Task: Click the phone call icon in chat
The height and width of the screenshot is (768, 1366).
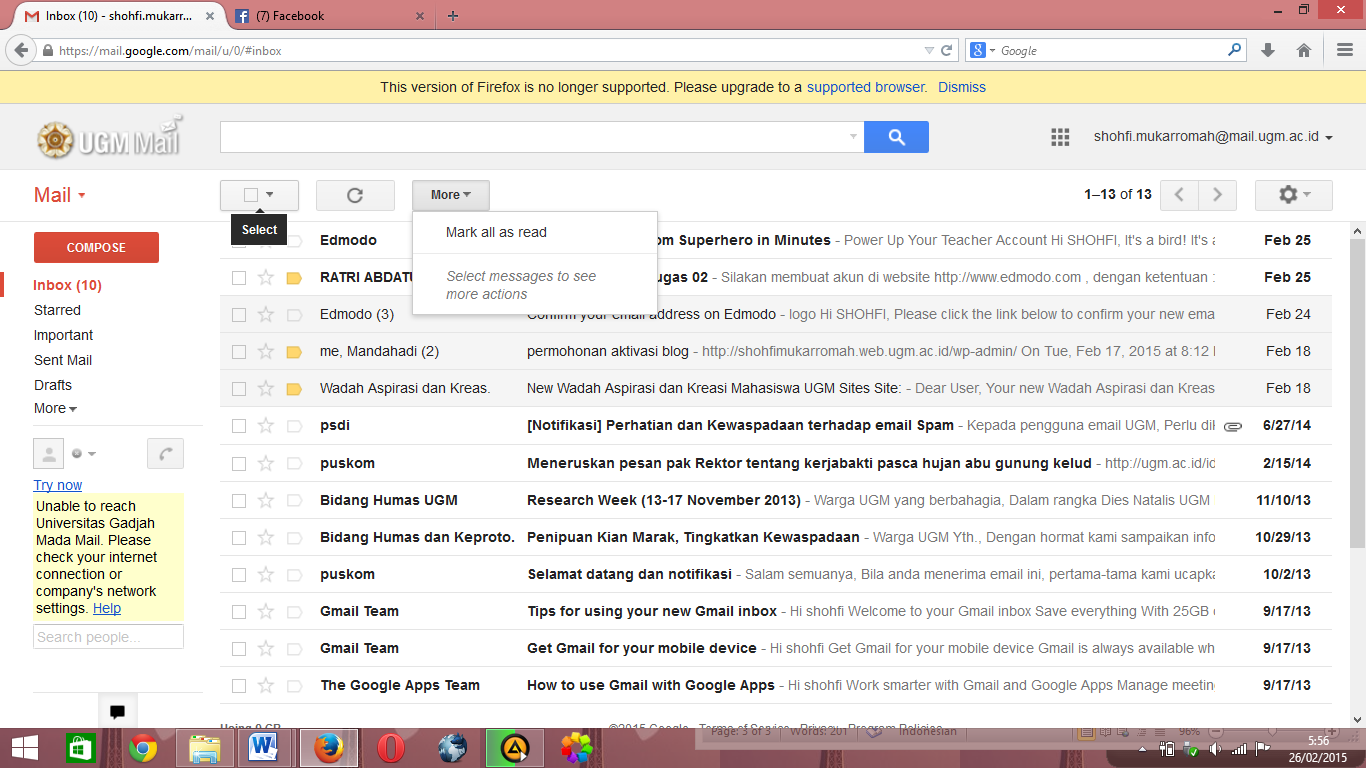Action: (165, 454)
